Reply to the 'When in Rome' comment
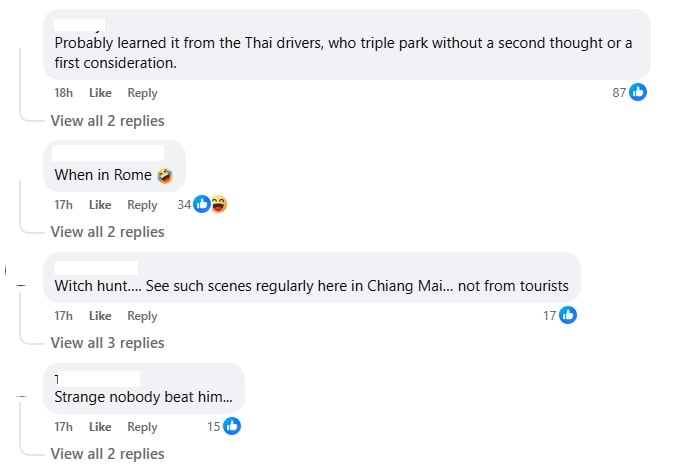This screenshot has height=469, width=676. coord(142,205)
